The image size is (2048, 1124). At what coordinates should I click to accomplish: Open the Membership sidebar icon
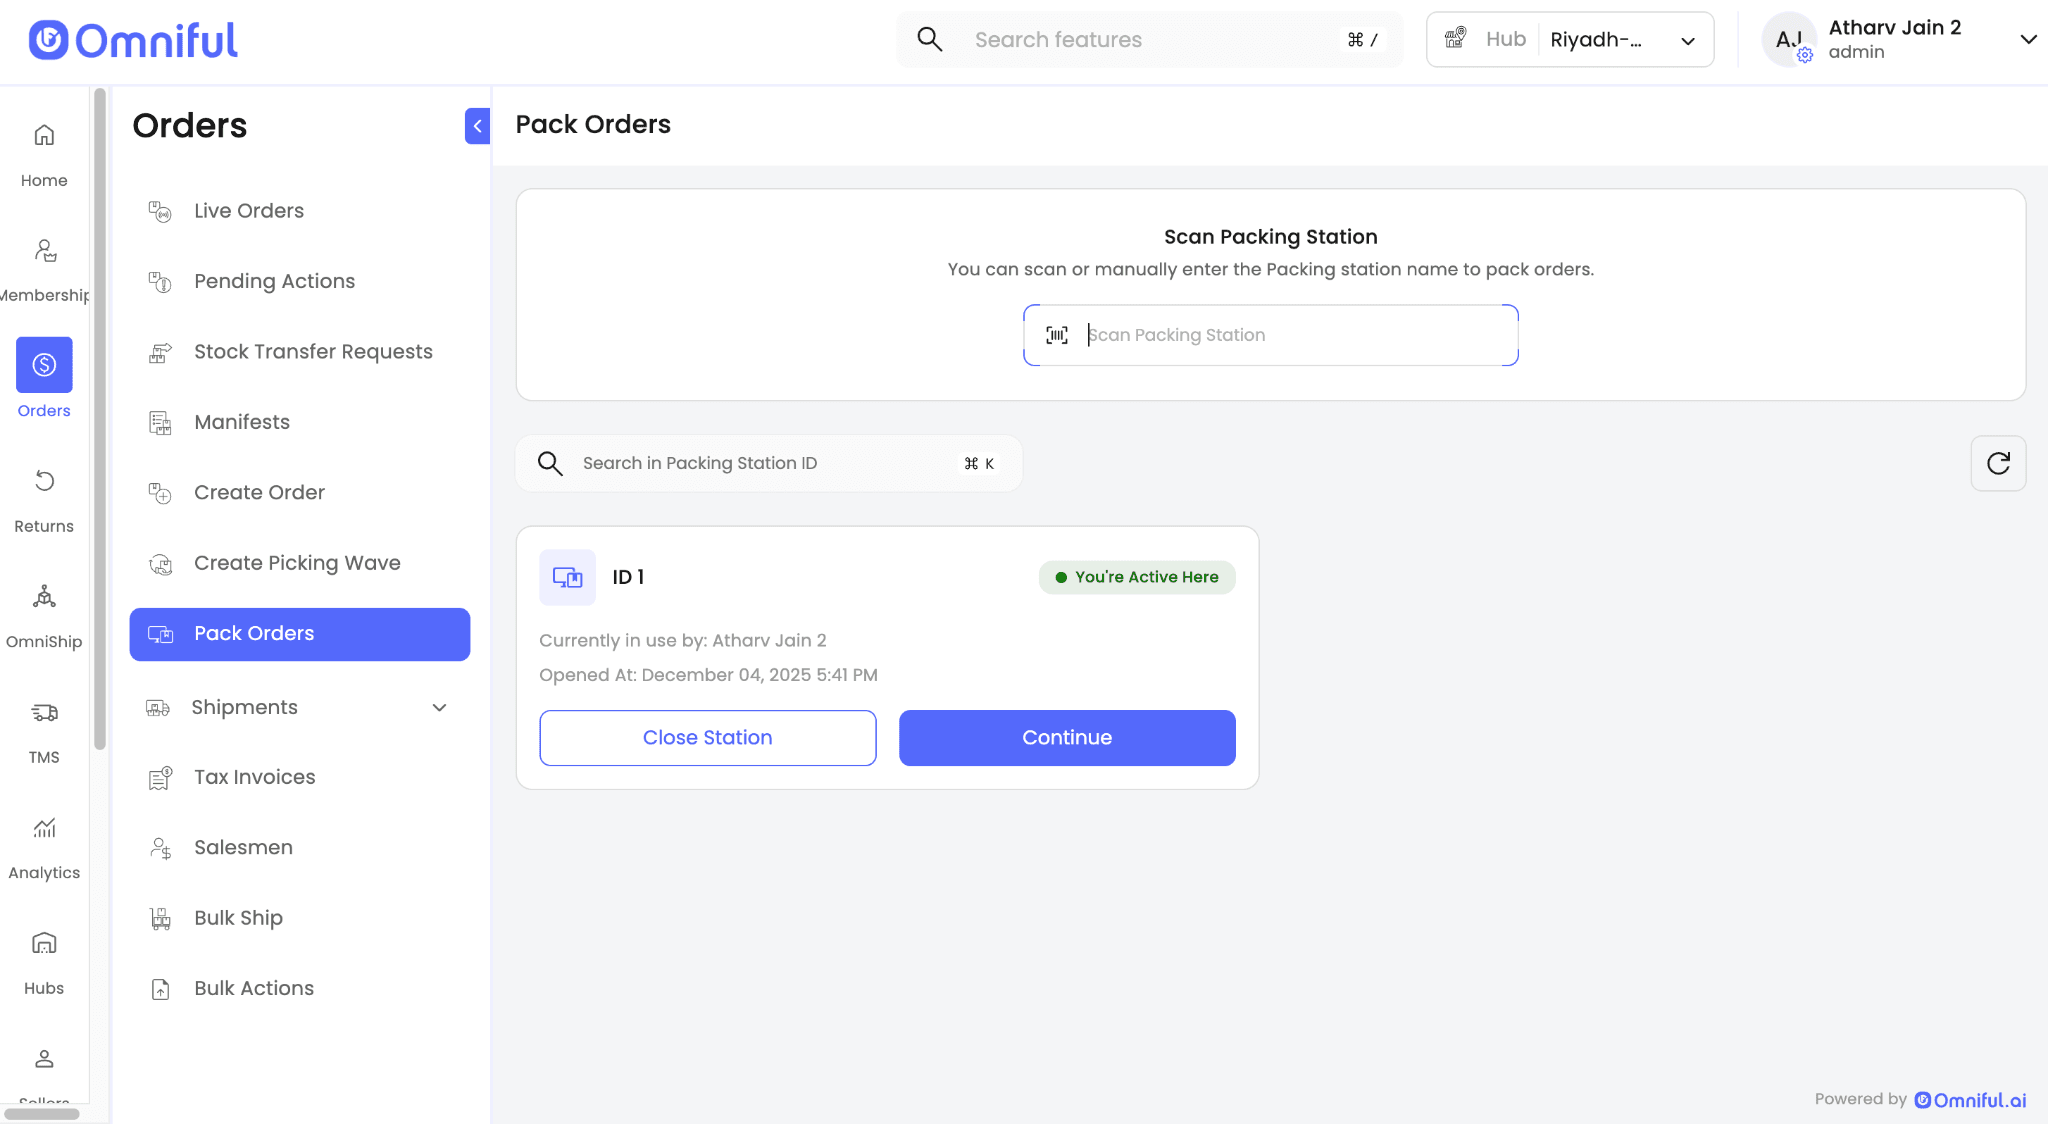(x=44, y=251)
